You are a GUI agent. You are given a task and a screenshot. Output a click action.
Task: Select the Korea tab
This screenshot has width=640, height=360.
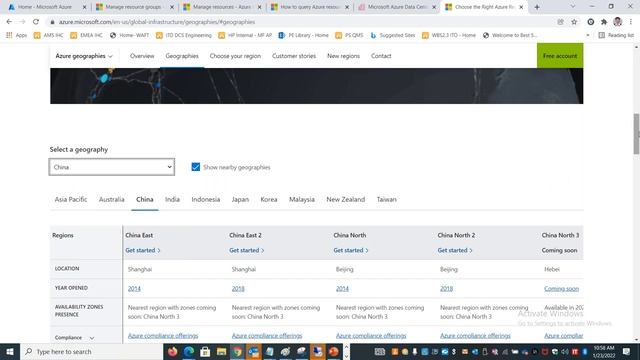click(x=269, y=199)
